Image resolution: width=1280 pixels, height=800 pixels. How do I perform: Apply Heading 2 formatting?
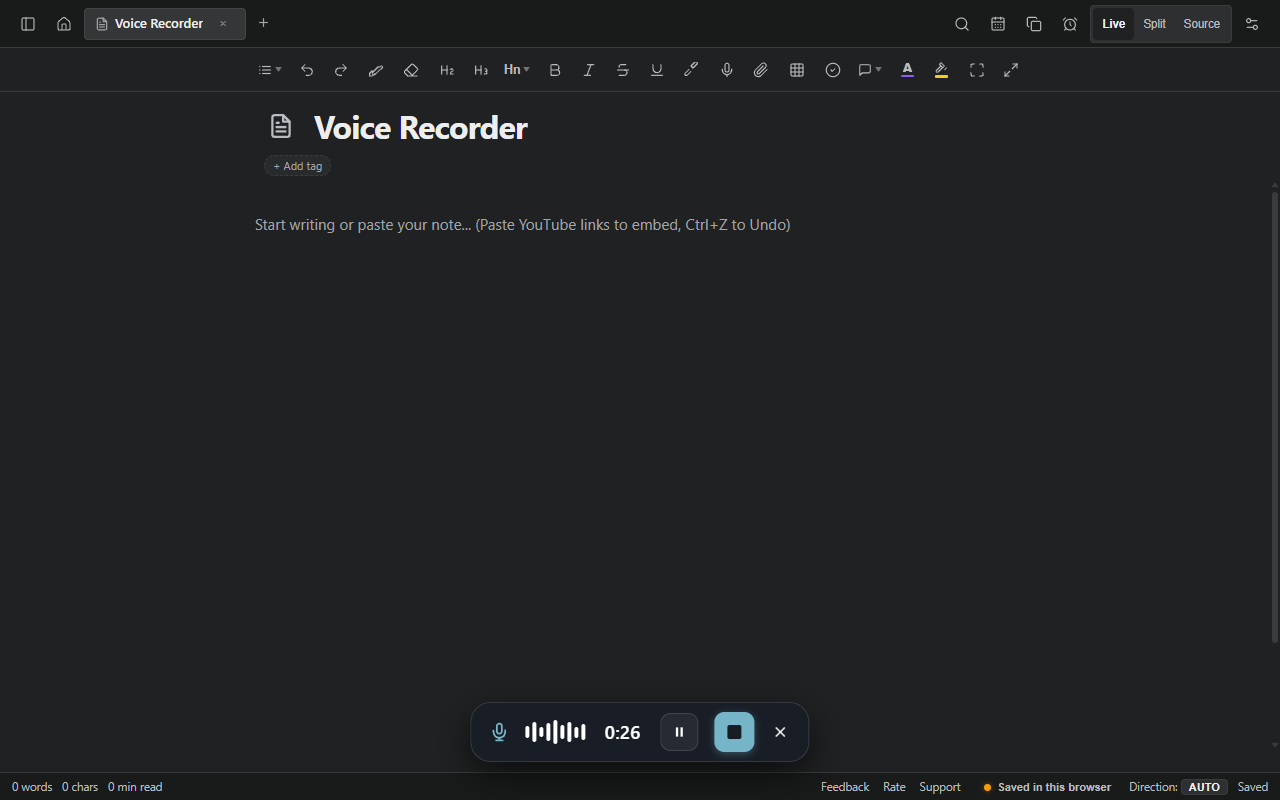pos(447,70)
